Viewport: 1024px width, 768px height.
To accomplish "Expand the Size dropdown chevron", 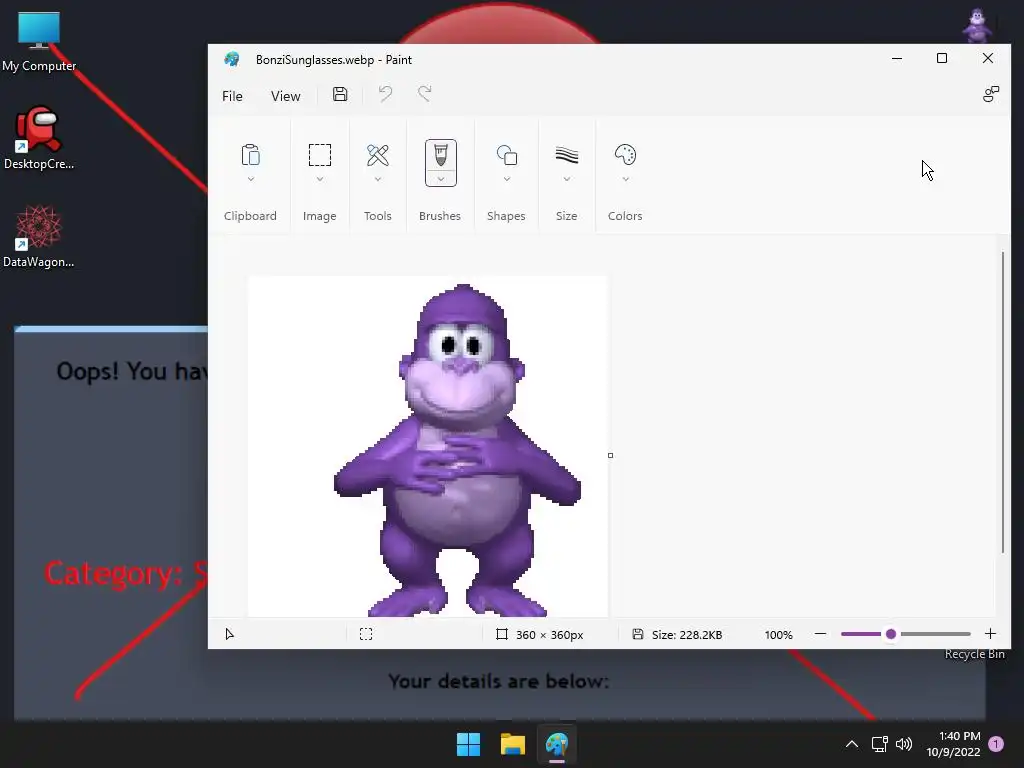I will pos(567,179).
